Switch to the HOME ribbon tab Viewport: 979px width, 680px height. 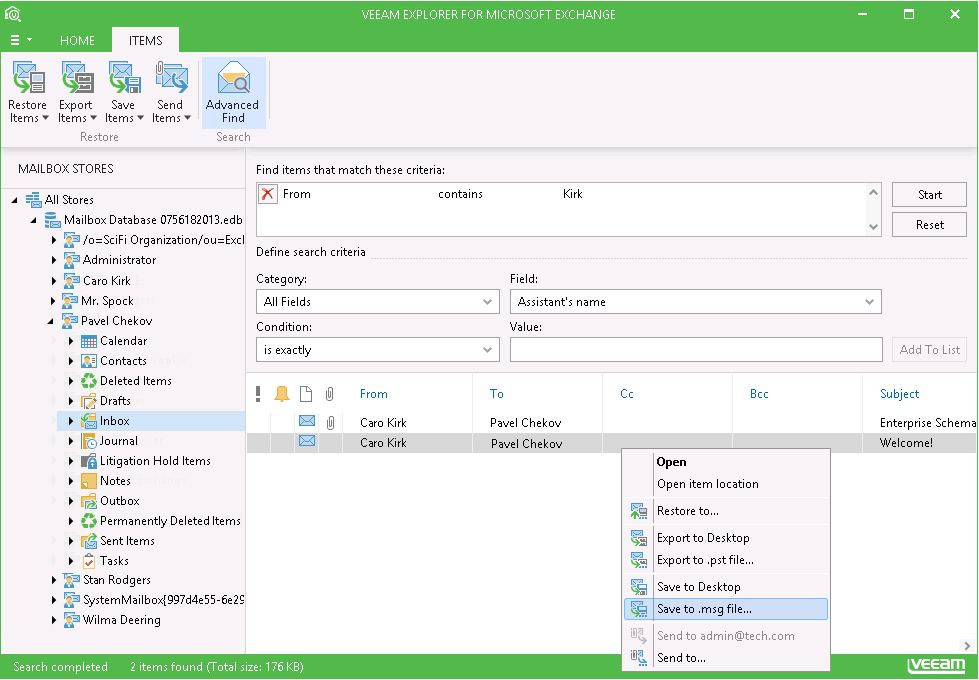77,41
